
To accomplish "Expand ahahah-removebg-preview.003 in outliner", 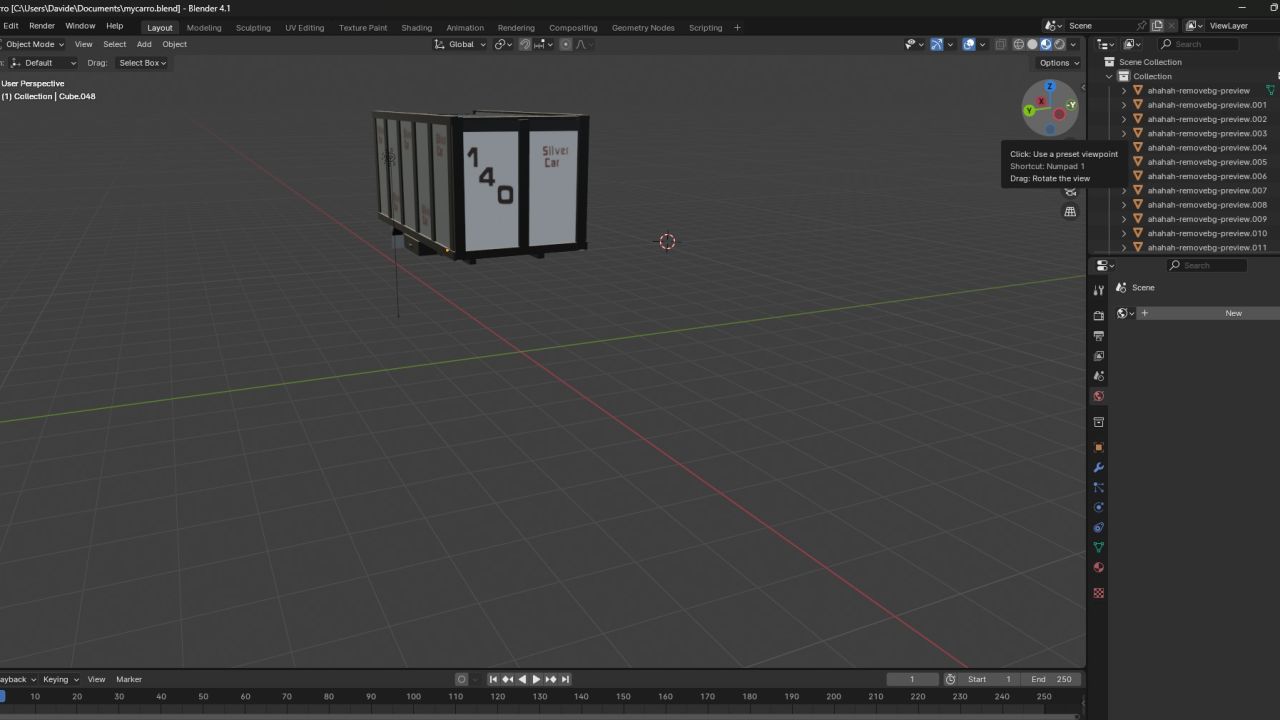I will pos(1124,133).
